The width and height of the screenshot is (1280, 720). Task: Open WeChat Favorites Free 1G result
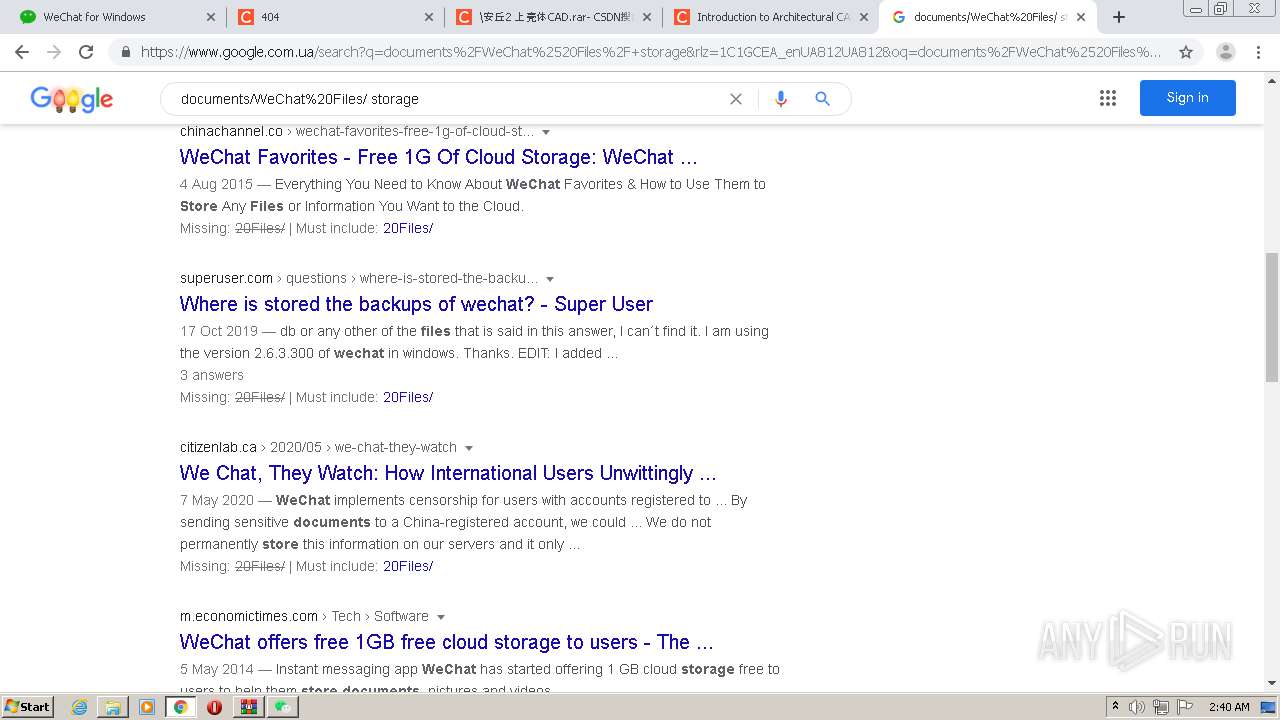pyautogui.click(x=438, y=157)
